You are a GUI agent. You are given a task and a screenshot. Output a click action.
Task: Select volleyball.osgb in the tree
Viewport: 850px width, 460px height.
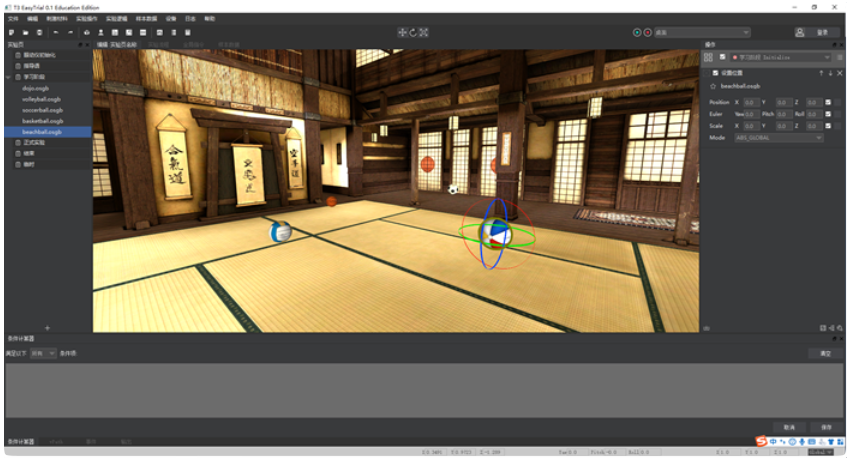pyautogui.click(x=41, y=98)
